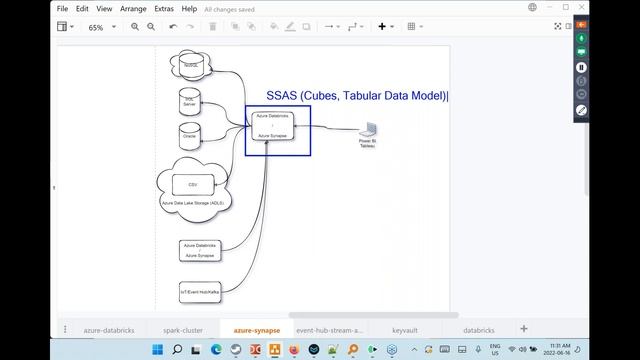Open the Extras menu
The image size is (640, 360).
click(x=164, y=9)
